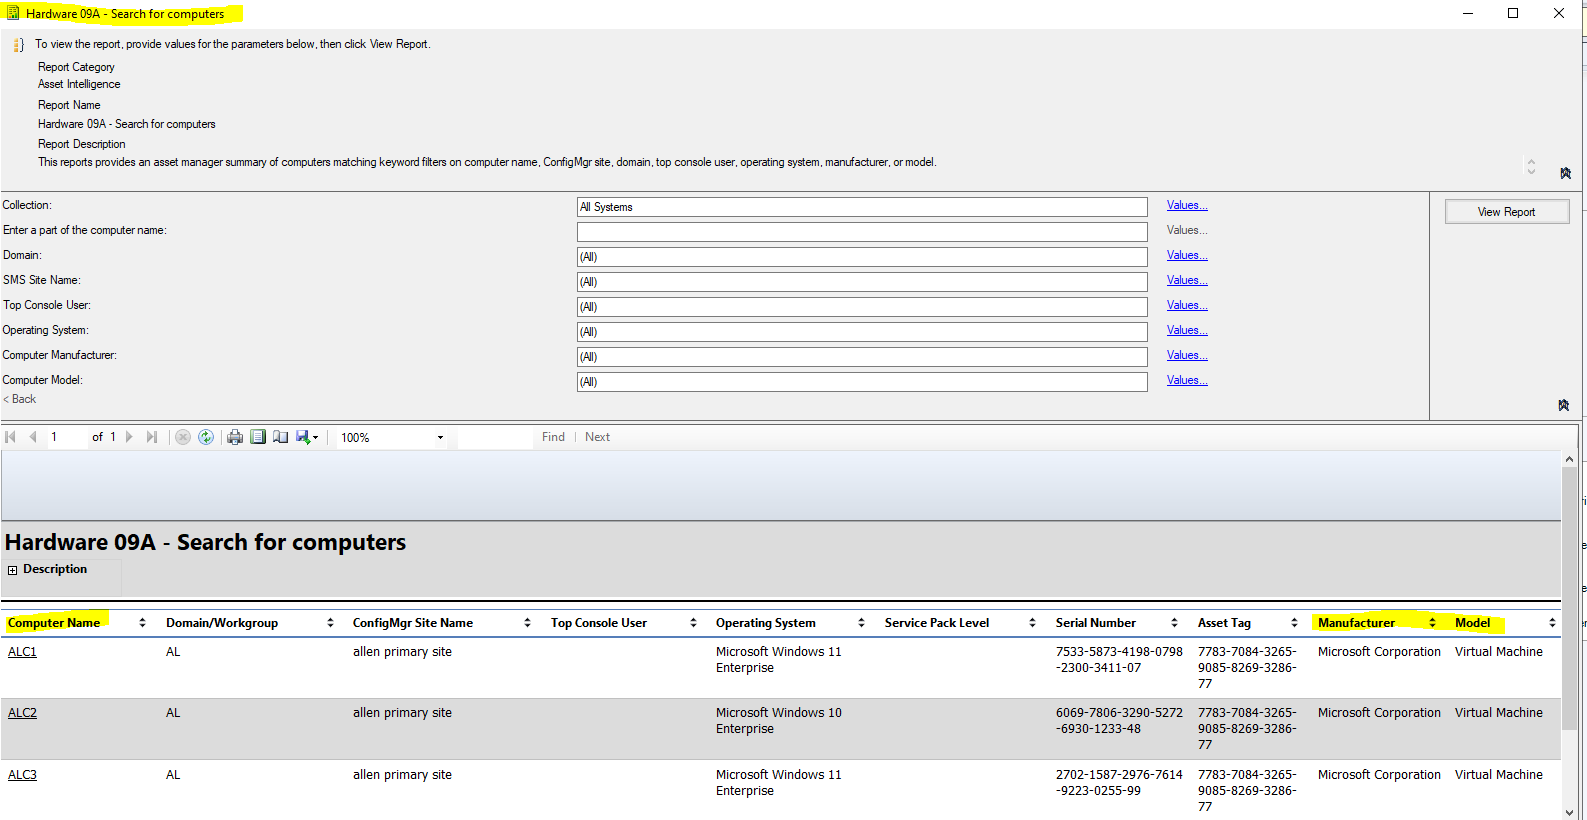
Task: Click the Domain parameter field
Action: 862,257
